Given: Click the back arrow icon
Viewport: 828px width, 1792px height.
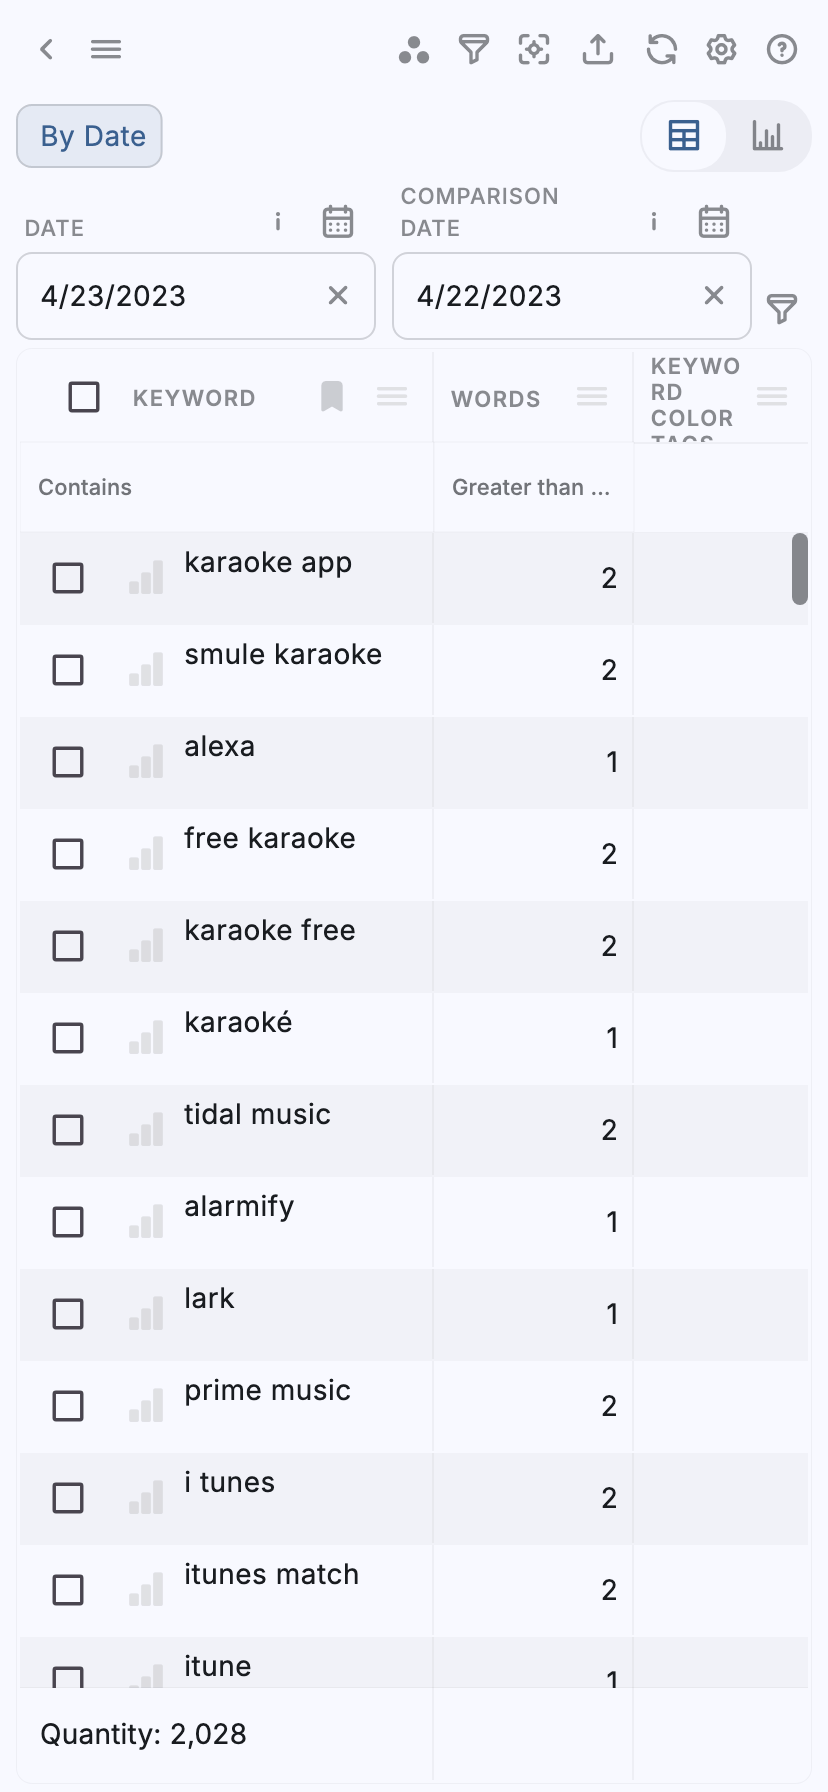Looking at the screenshot, I should coord(46,49).
